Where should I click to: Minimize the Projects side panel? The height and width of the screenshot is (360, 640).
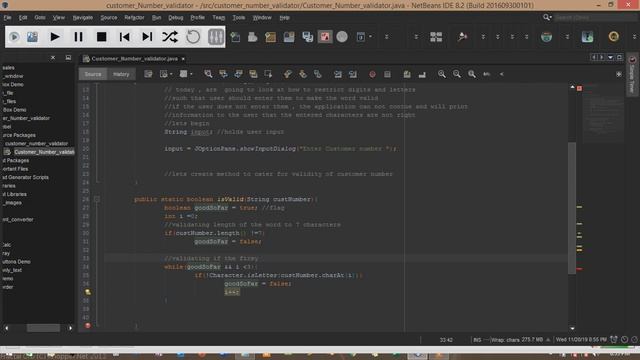click(68, 58)
